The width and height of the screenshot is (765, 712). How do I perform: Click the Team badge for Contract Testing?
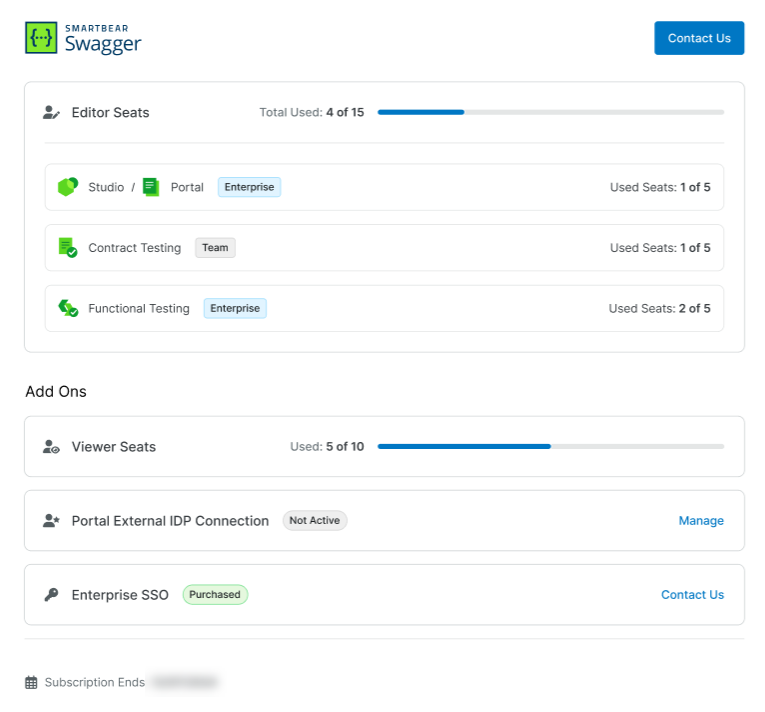(x=215, y=247)
